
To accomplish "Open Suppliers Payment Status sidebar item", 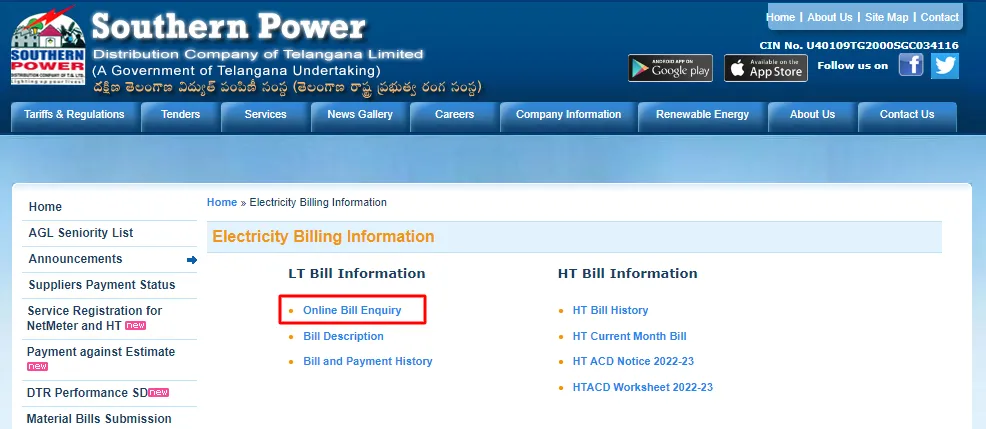I will pyautogui.click(x=101, y=285).
